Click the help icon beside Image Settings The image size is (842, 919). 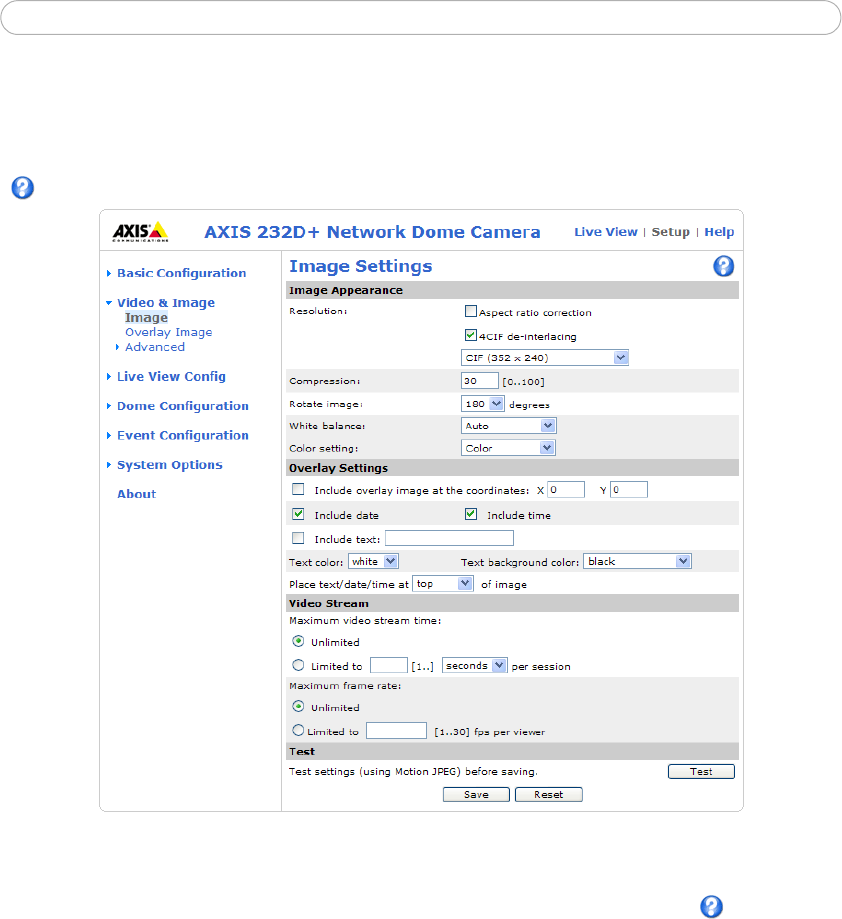723,266
